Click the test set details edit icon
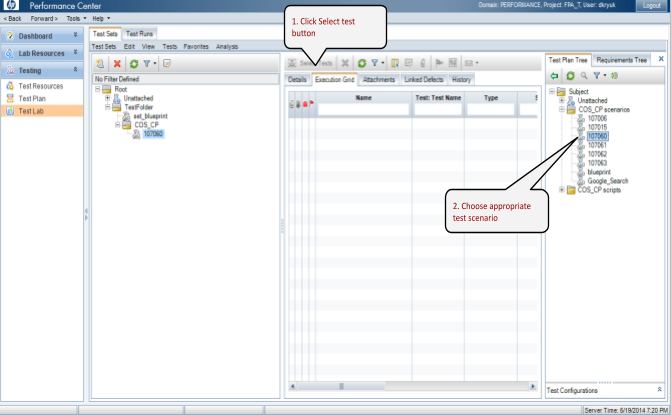Image resolution: width=671 pixels, height=415 pixels. click(x=167, y=64)
